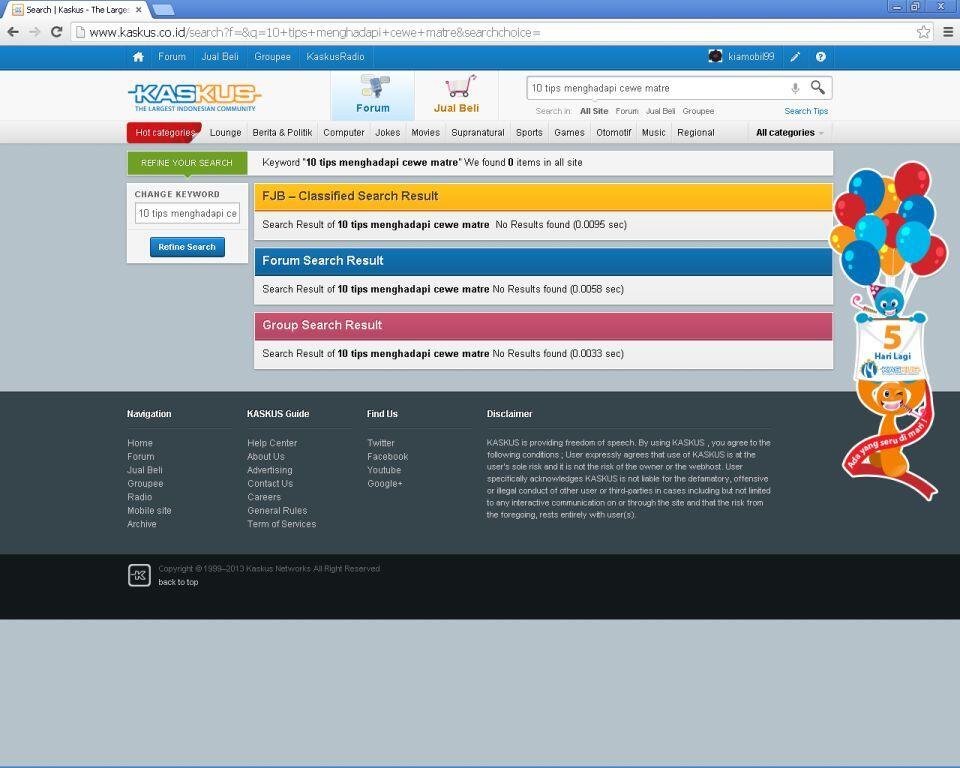The height and width of the screenshot is (768, 960).
Task: Open the Computer category
Action: 344,133
